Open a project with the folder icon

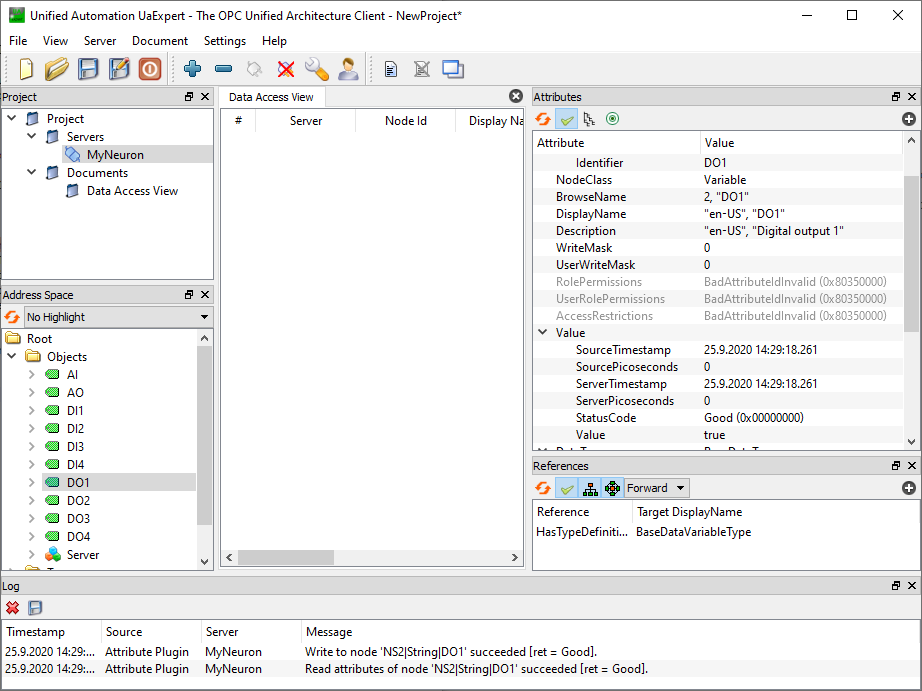(x=56, y=69)
